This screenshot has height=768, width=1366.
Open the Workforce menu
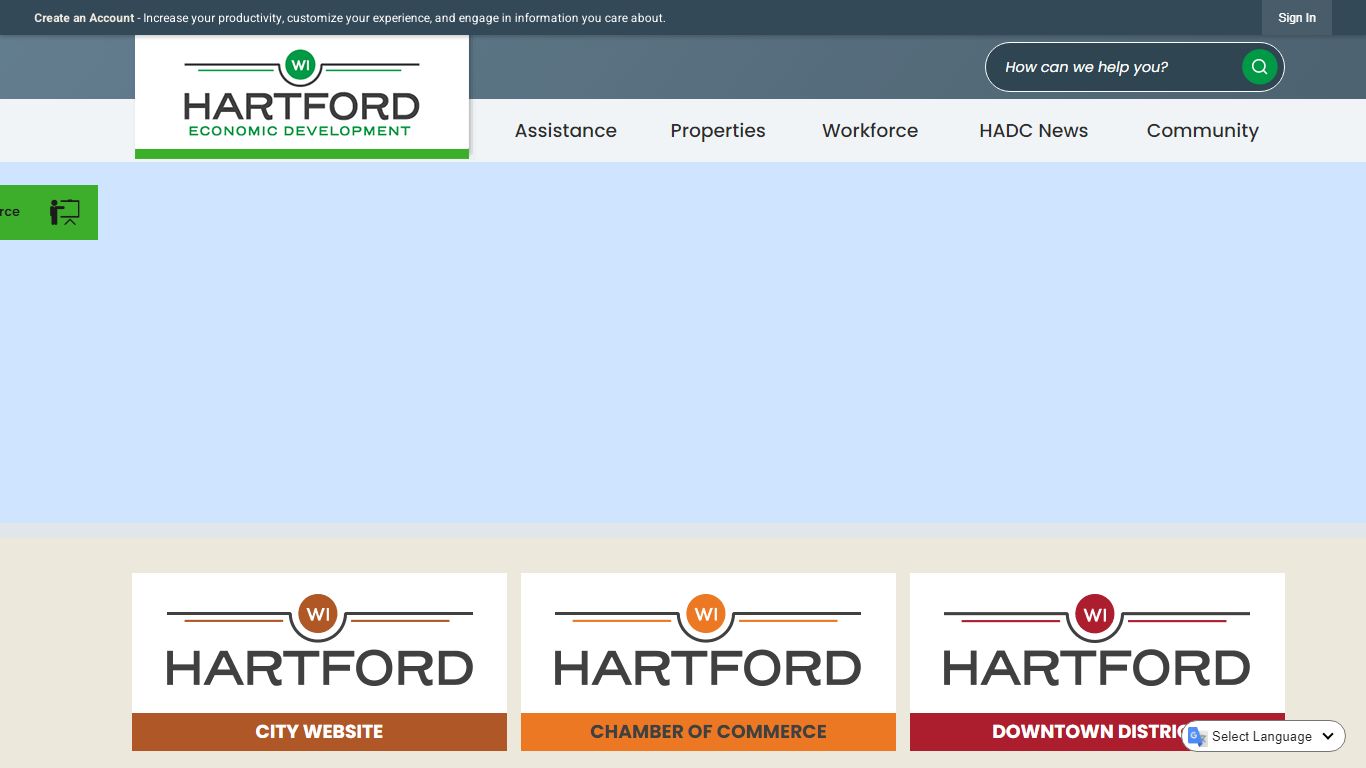870,131
